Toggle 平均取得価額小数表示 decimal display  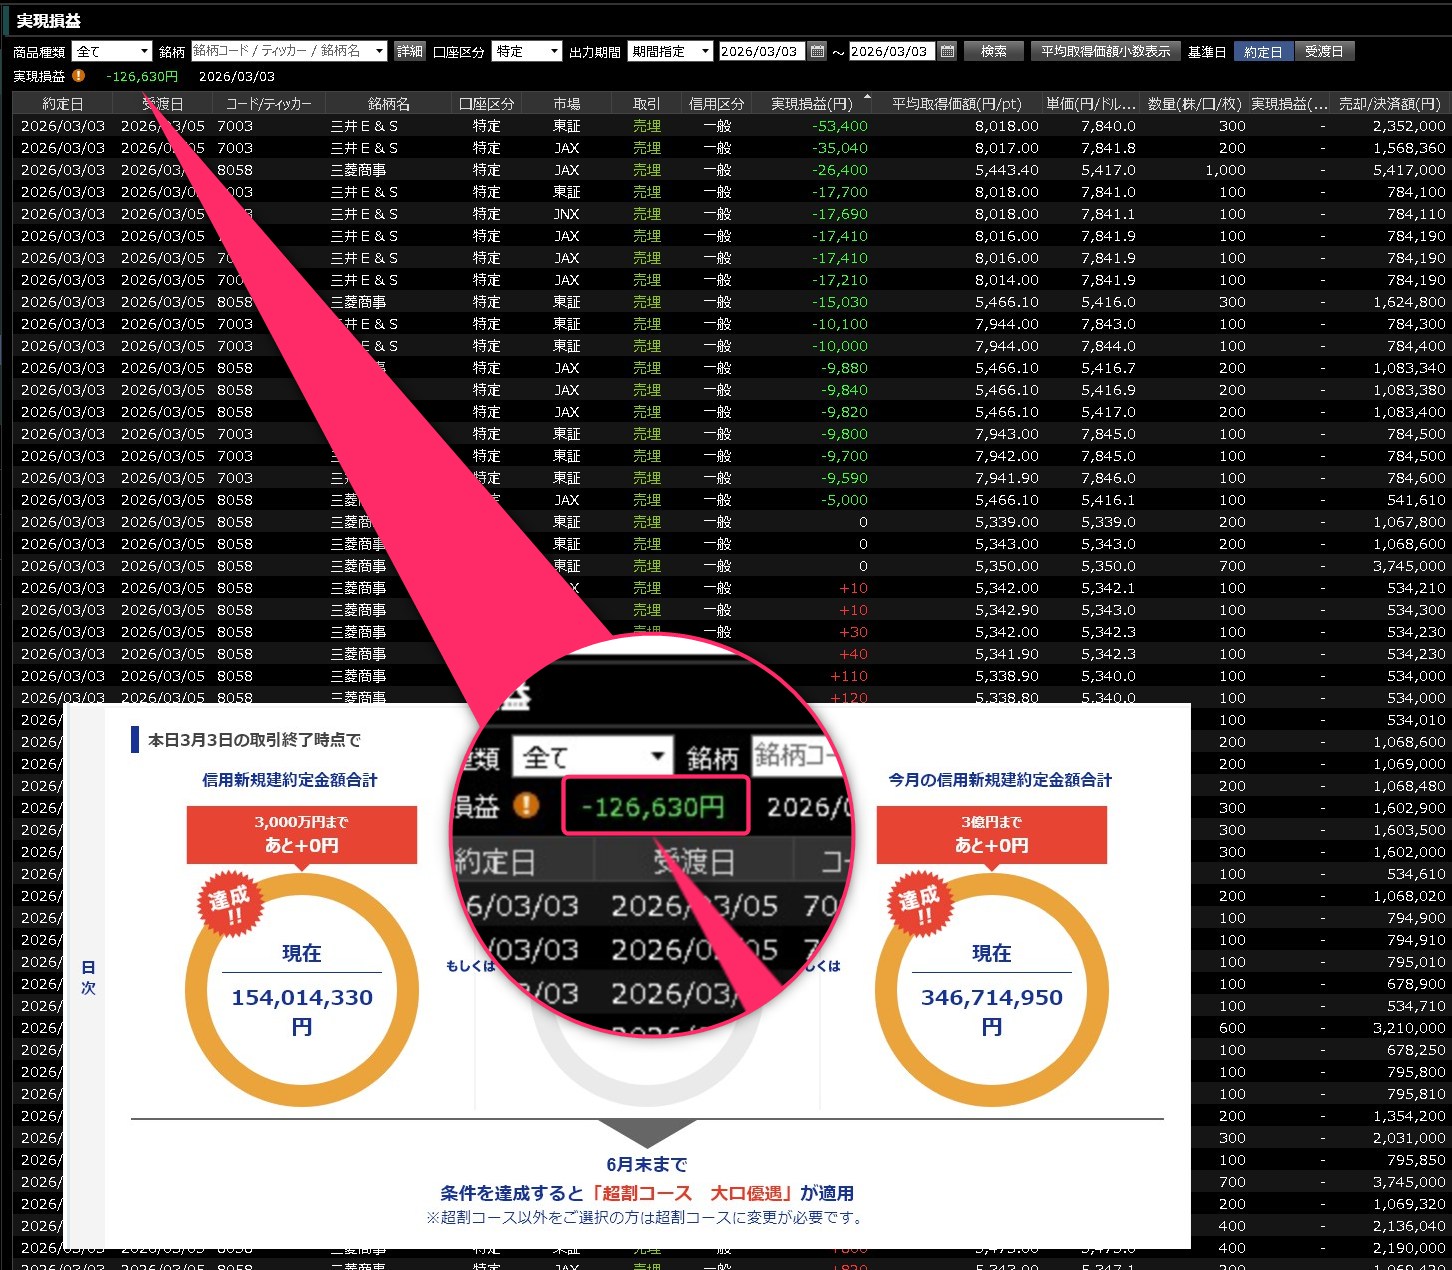1105,51
